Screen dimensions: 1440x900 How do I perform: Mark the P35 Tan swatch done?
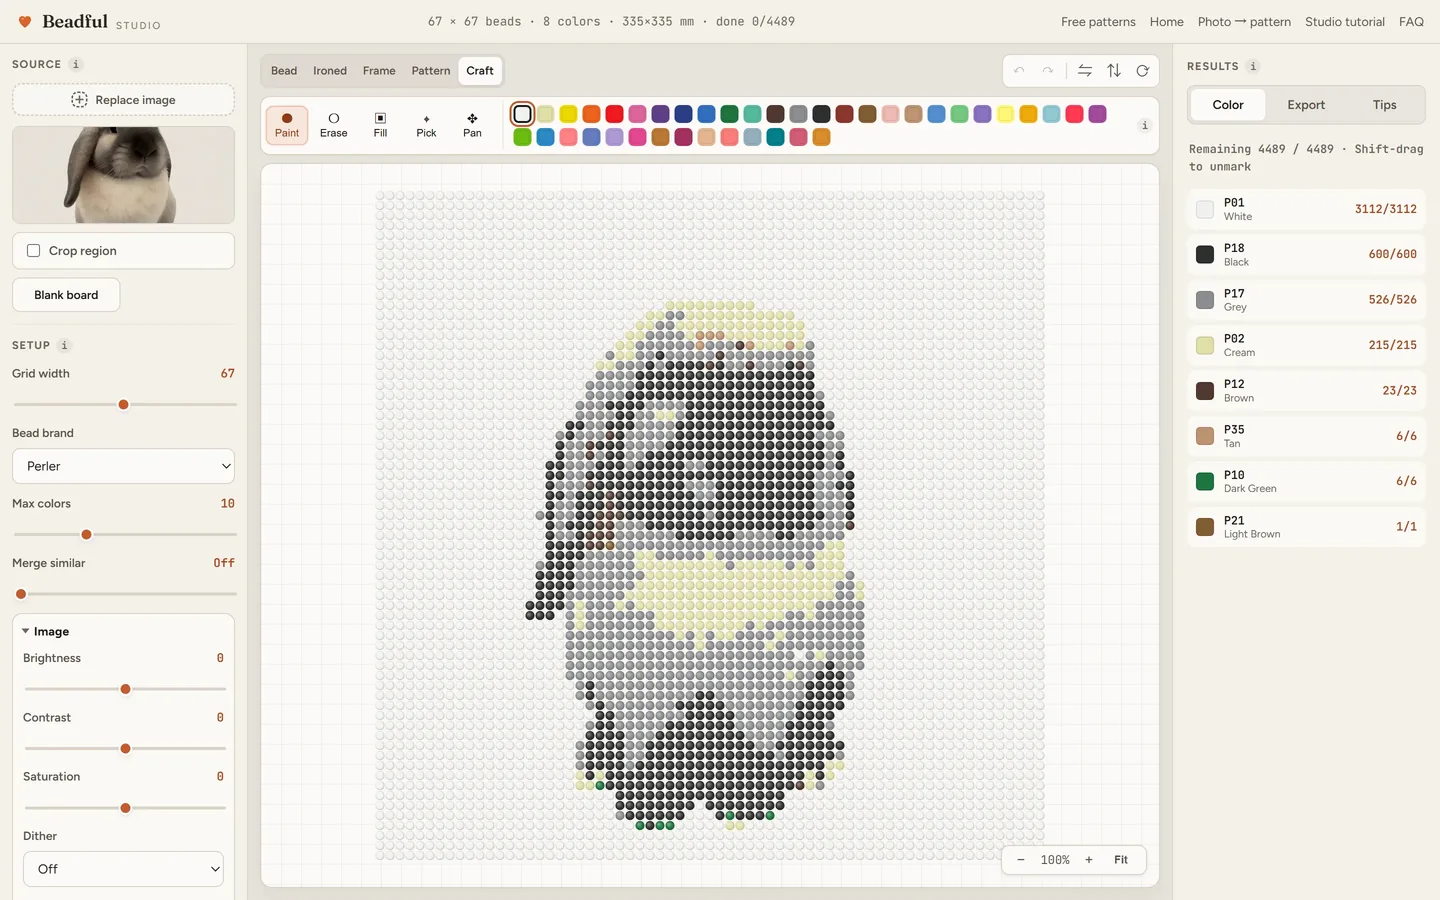[1205, 436]
